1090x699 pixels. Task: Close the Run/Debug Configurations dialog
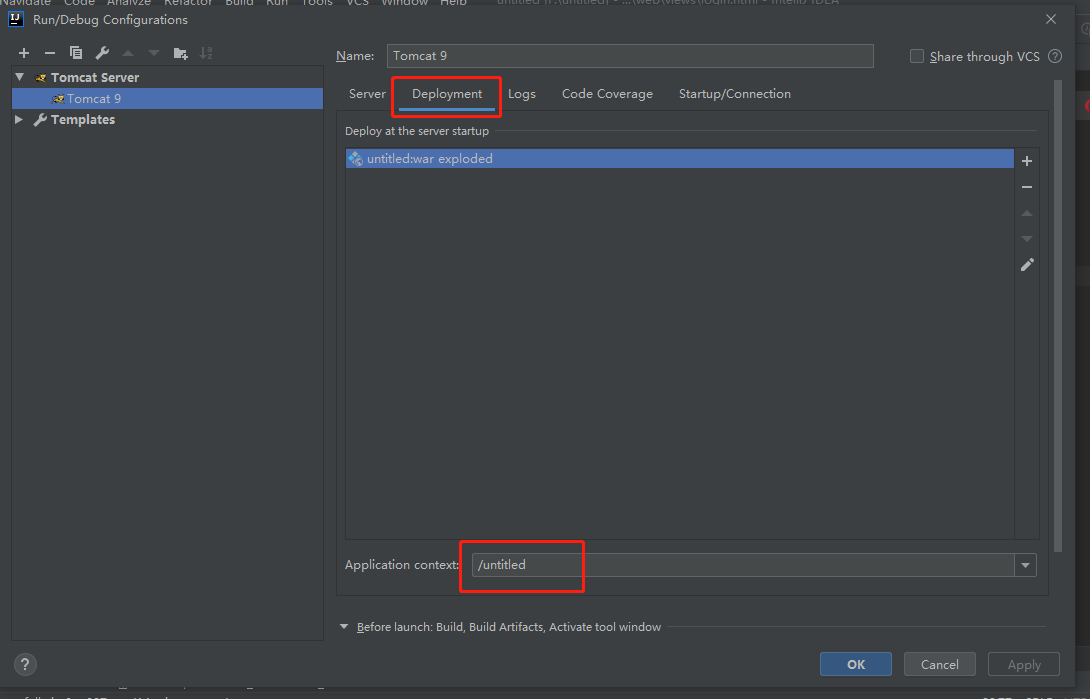(x=1051, y=19)
